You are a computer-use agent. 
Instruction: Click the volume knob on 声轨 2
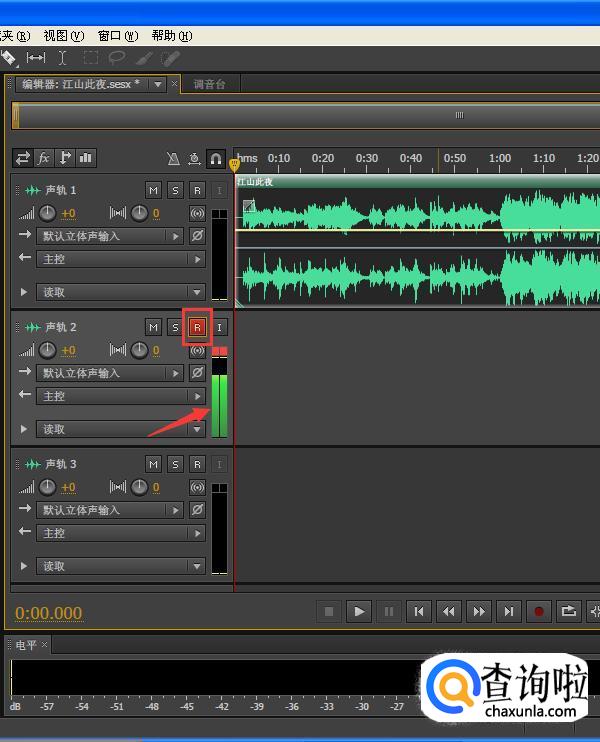[x=47, y=350]
